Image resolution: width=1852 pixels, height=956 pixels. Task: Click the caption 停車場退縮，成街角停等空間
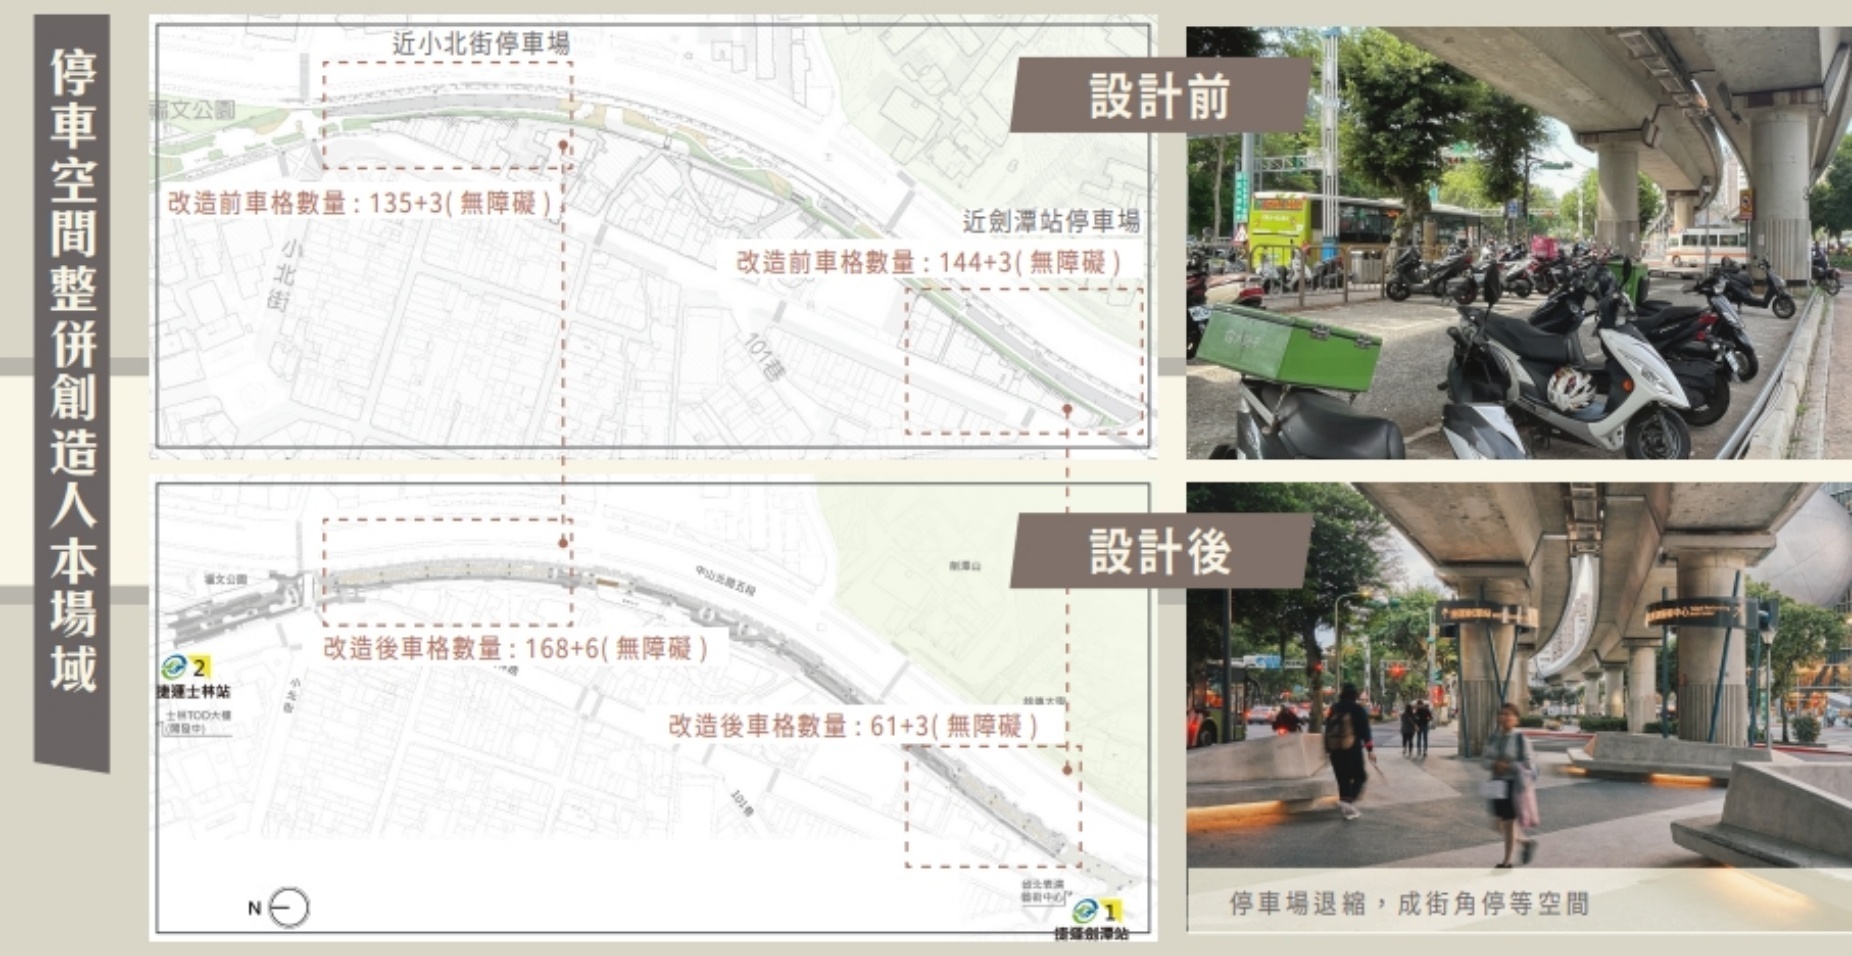1409,904
